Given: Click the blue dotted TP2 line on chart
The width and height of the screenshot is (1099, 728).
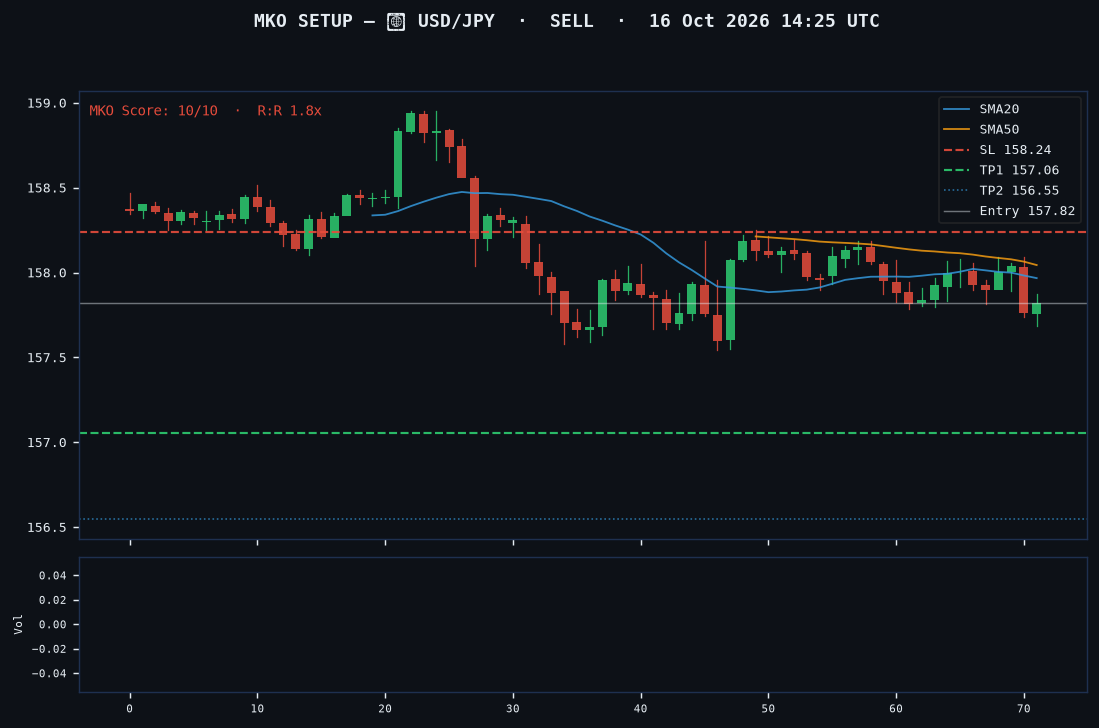Looking at the screenshot, I should coord(583,519).
